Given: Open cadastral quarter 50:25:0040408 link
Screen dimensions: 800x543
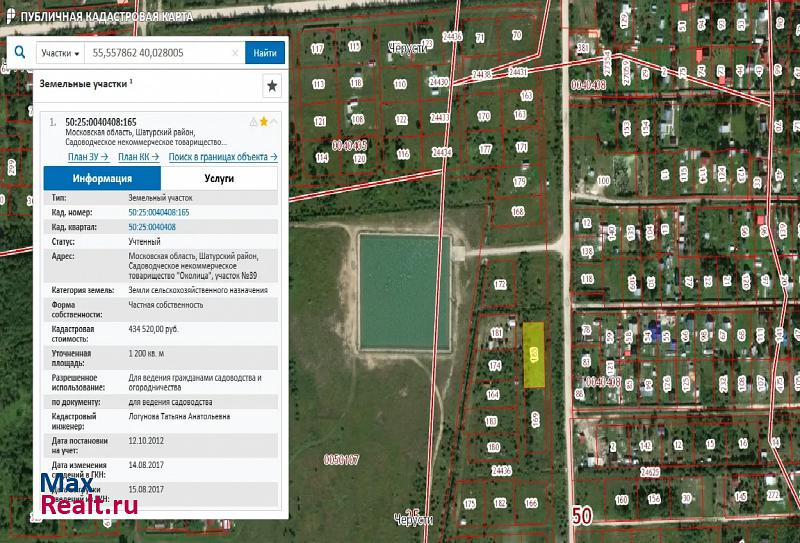Looking at the screenshot, I should point(151,227).
